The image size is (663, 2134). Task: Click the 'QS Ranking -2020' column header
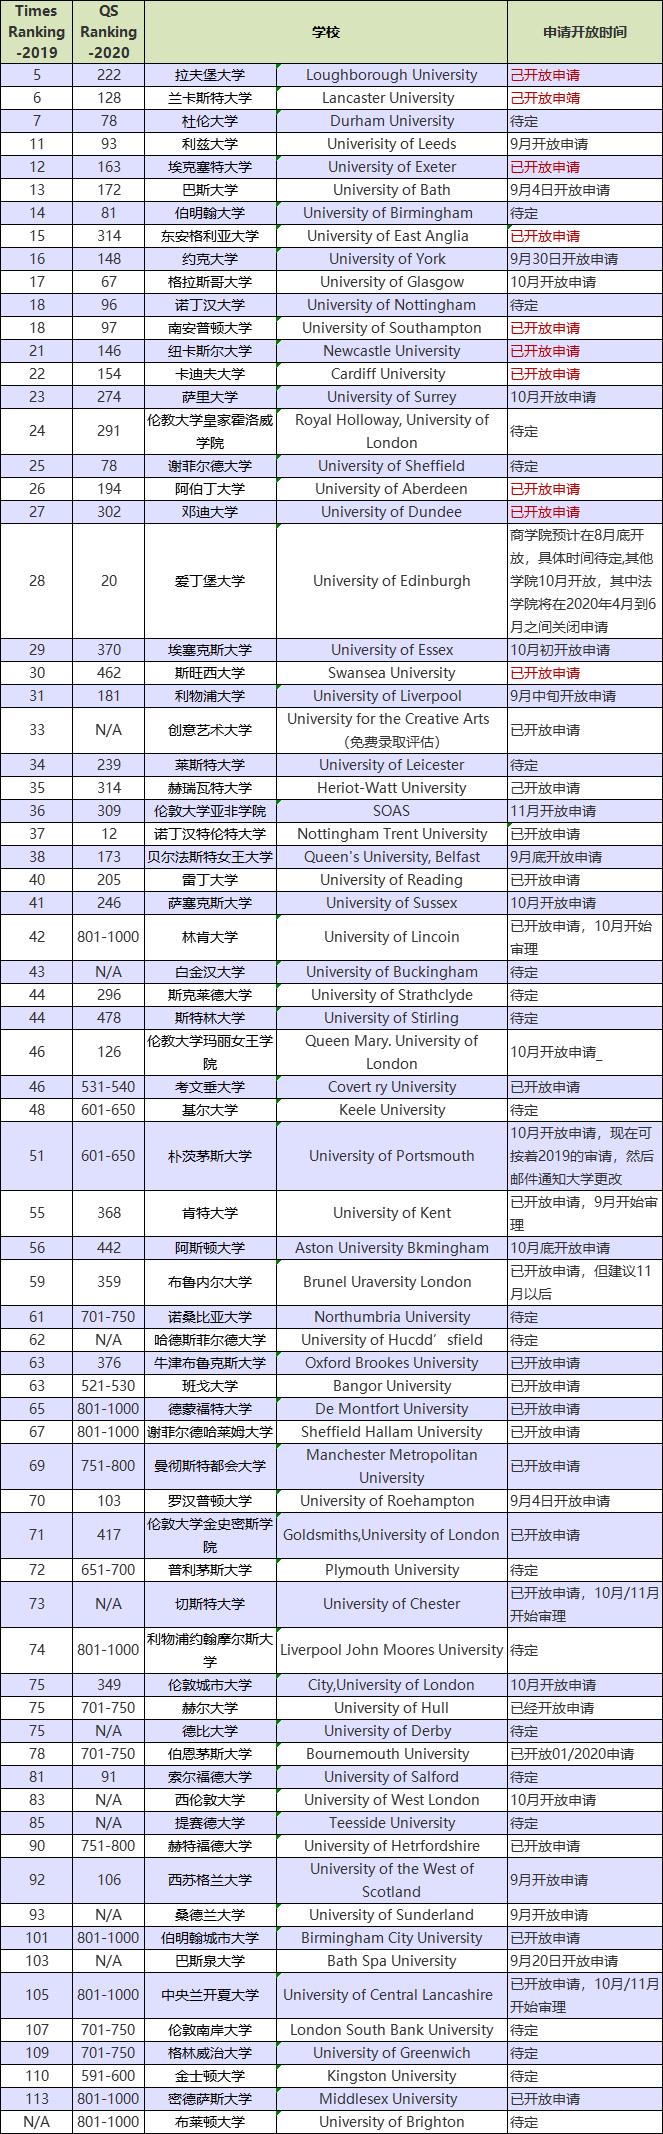coord(109,32)
